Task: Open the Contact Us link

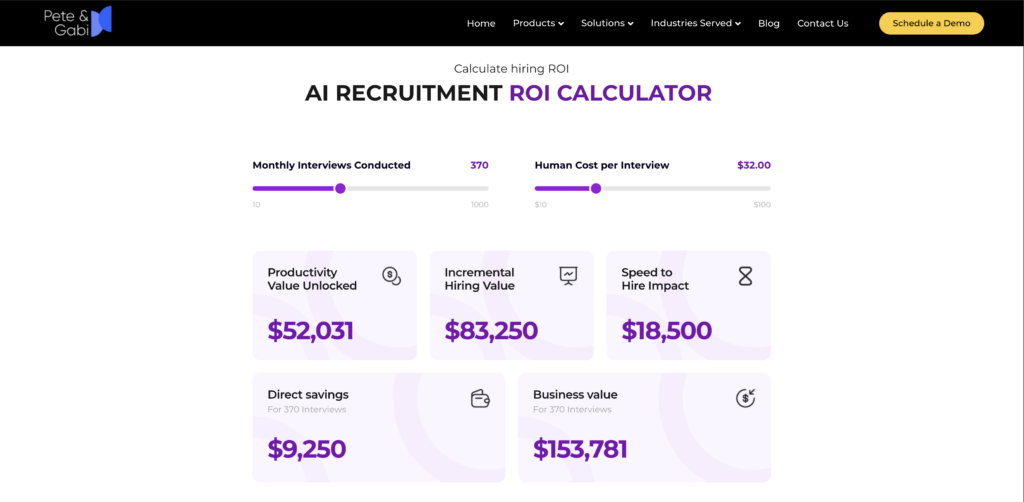Action: pos(823,24)
